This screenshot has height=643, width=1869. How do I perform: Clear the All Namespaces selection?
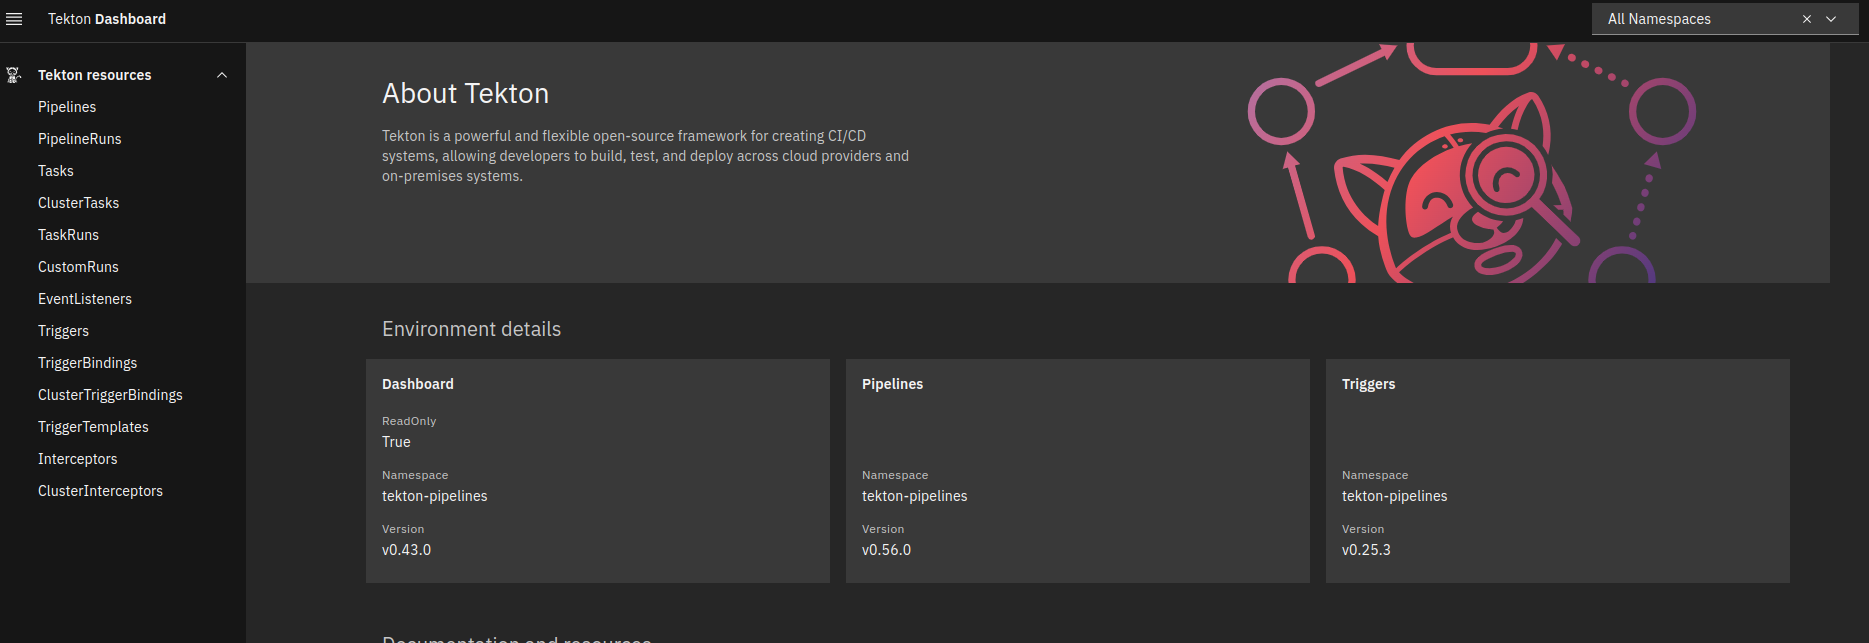click(1807, 19)
